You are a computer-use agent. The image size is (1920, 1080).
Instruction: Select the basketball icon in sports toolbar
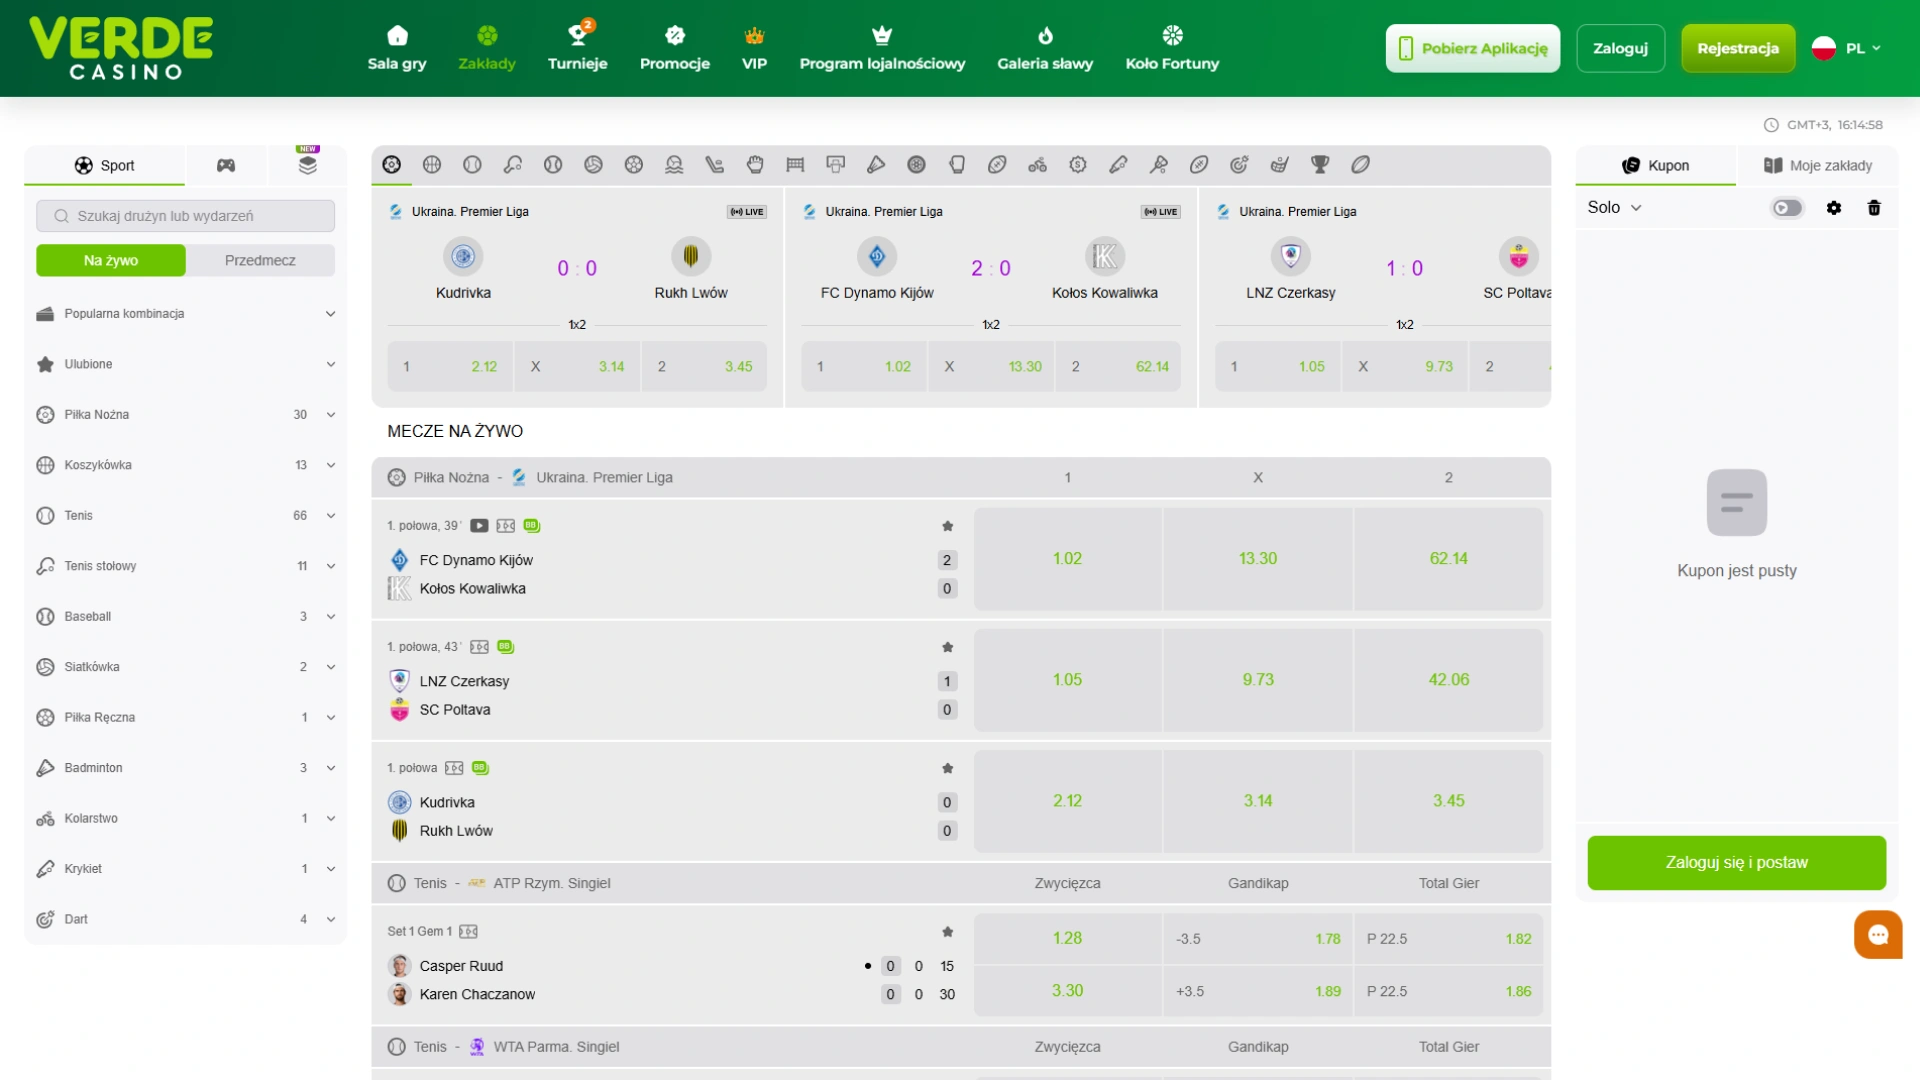pyautogui.click(x=432, y=165)
